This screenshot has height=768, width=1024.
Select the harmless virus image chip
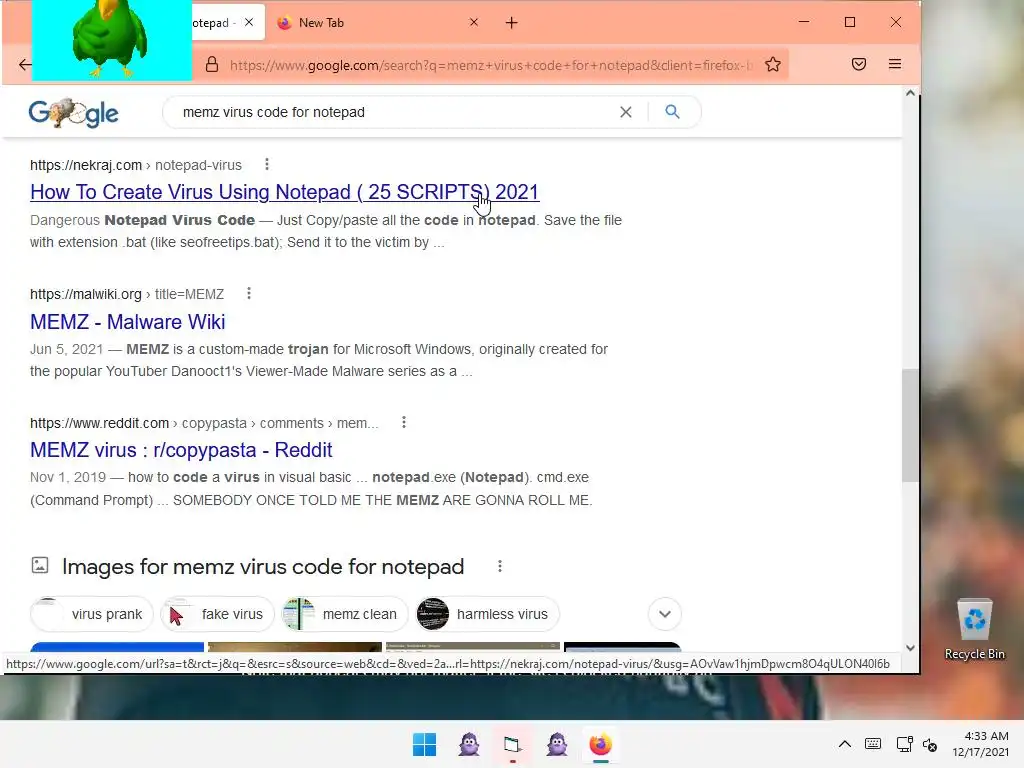coord(488,614)
